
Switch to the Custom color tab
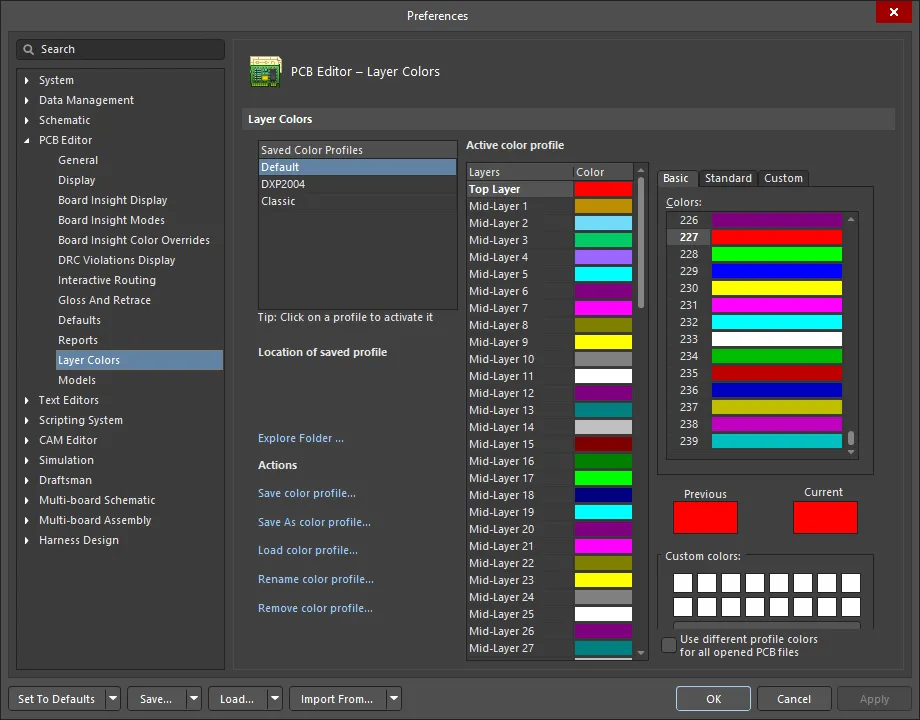tap(783, 178)
